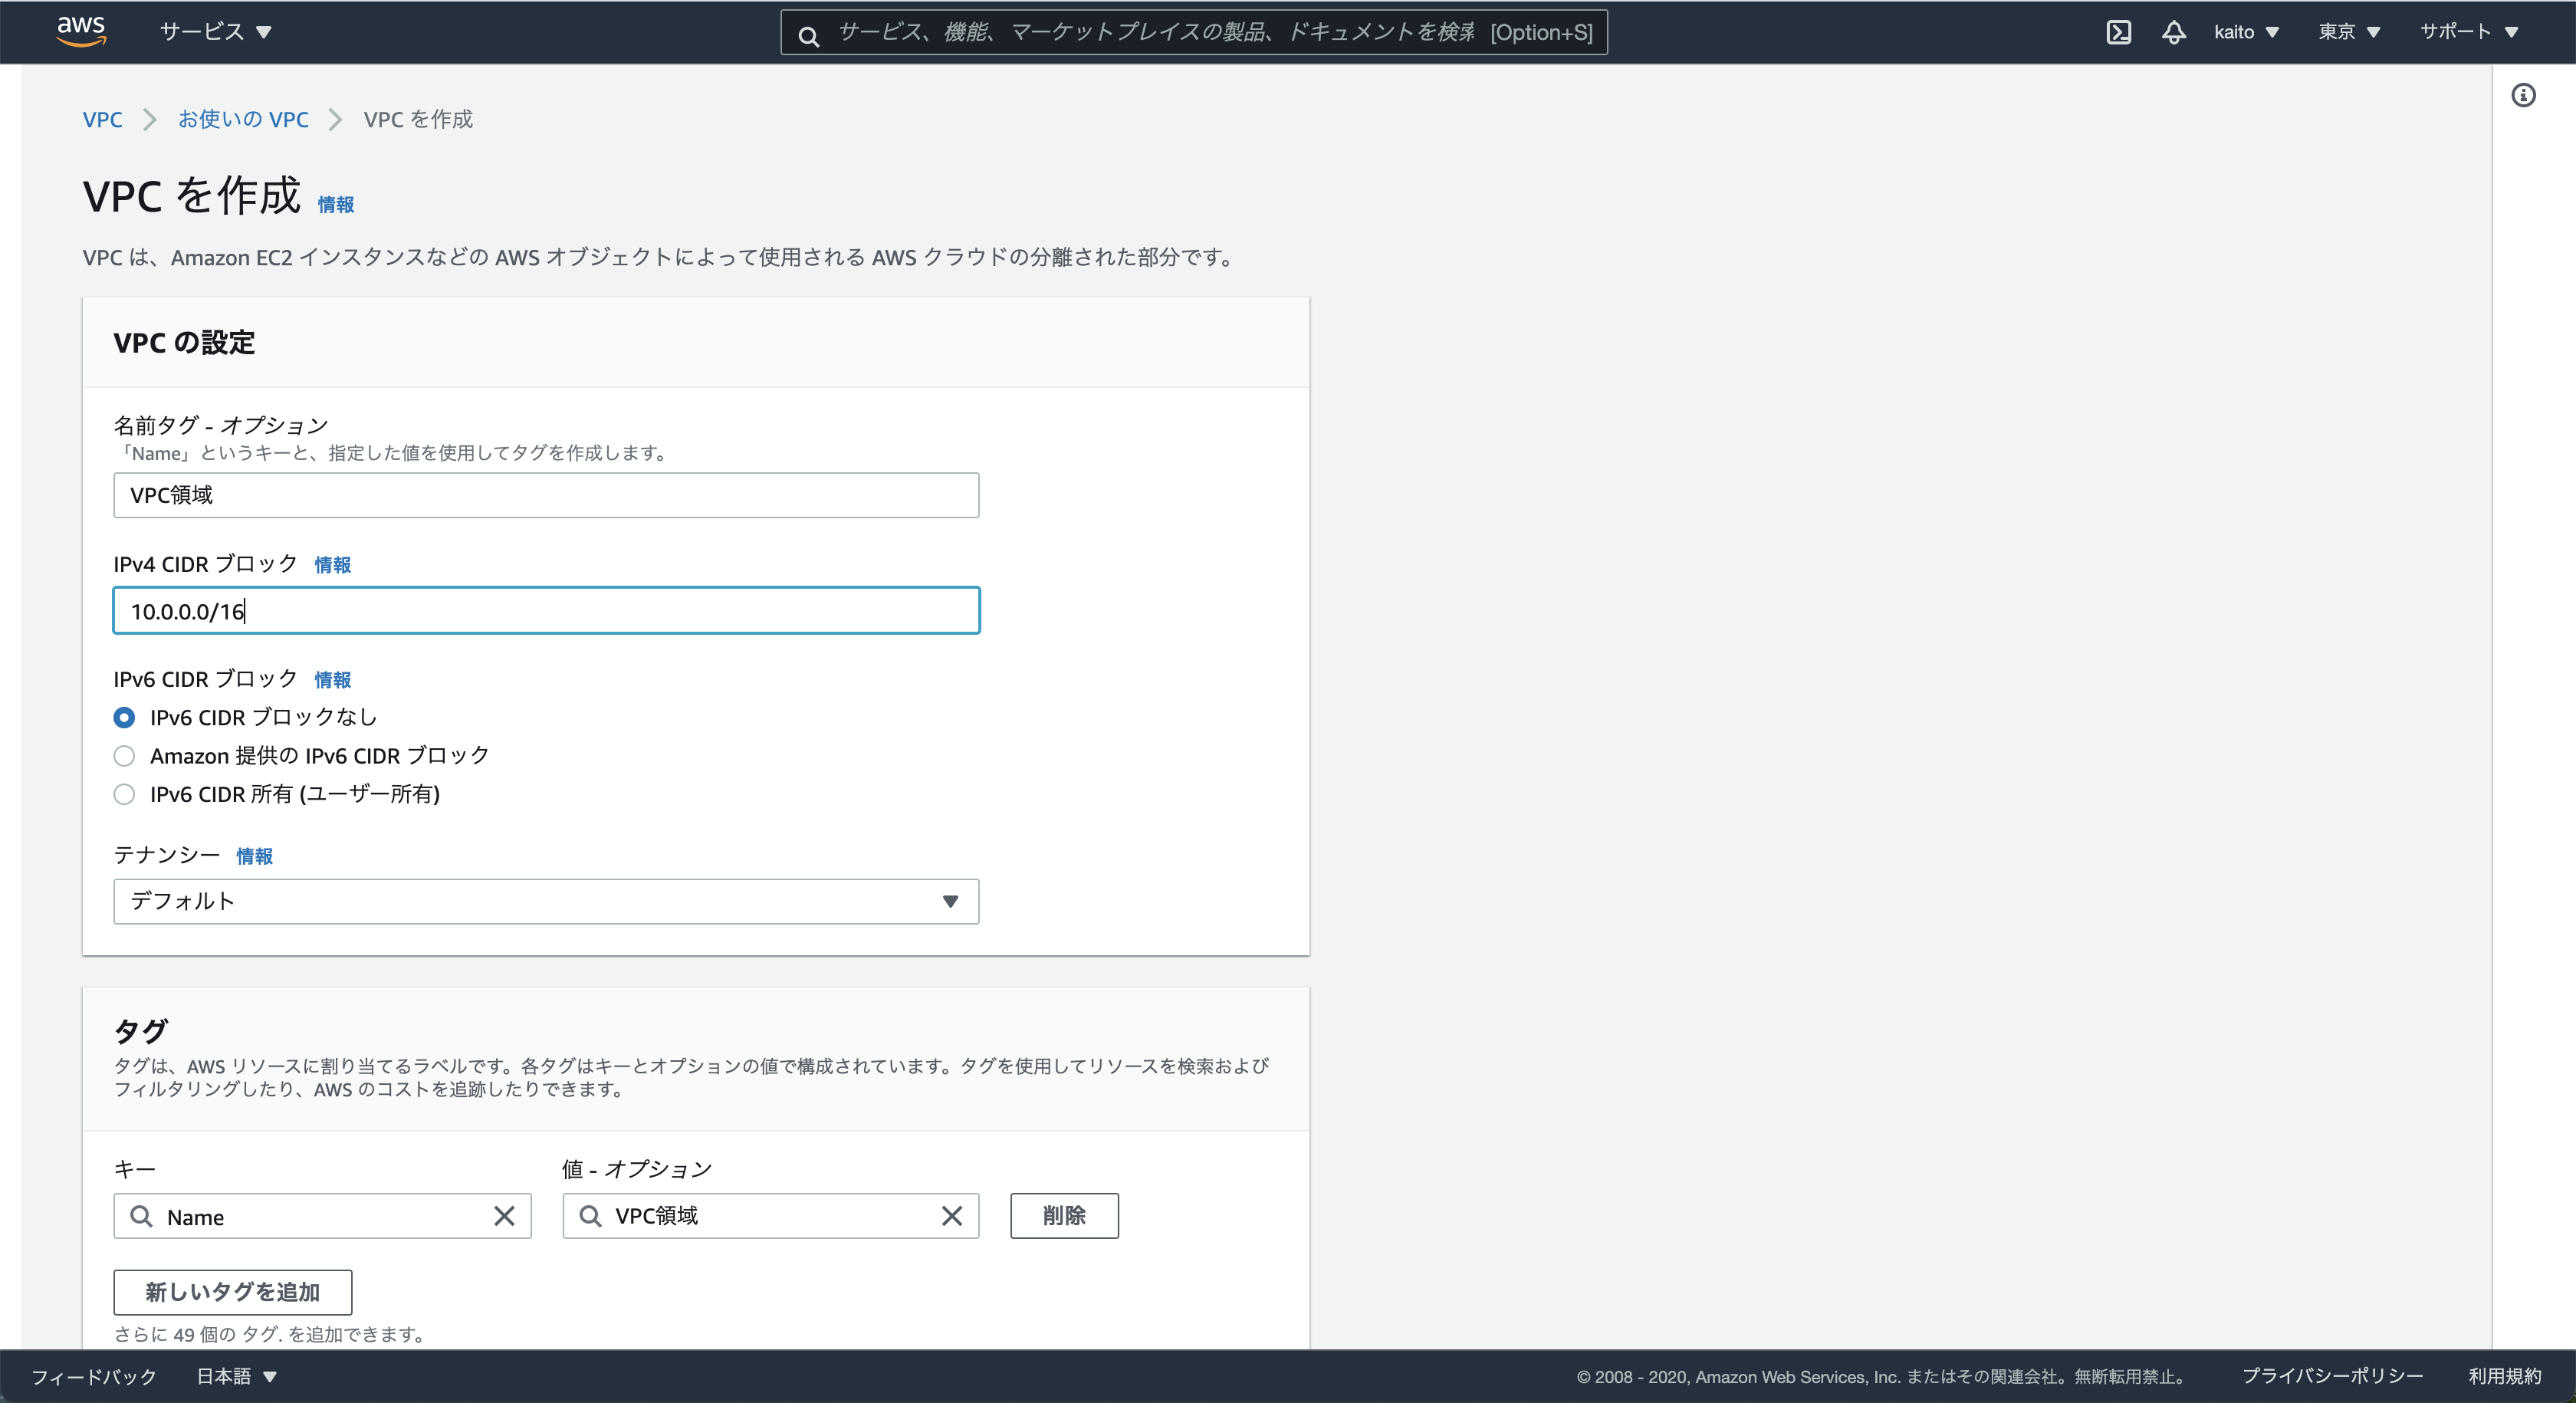Open the 東京 region selector

pos(2348,32)
